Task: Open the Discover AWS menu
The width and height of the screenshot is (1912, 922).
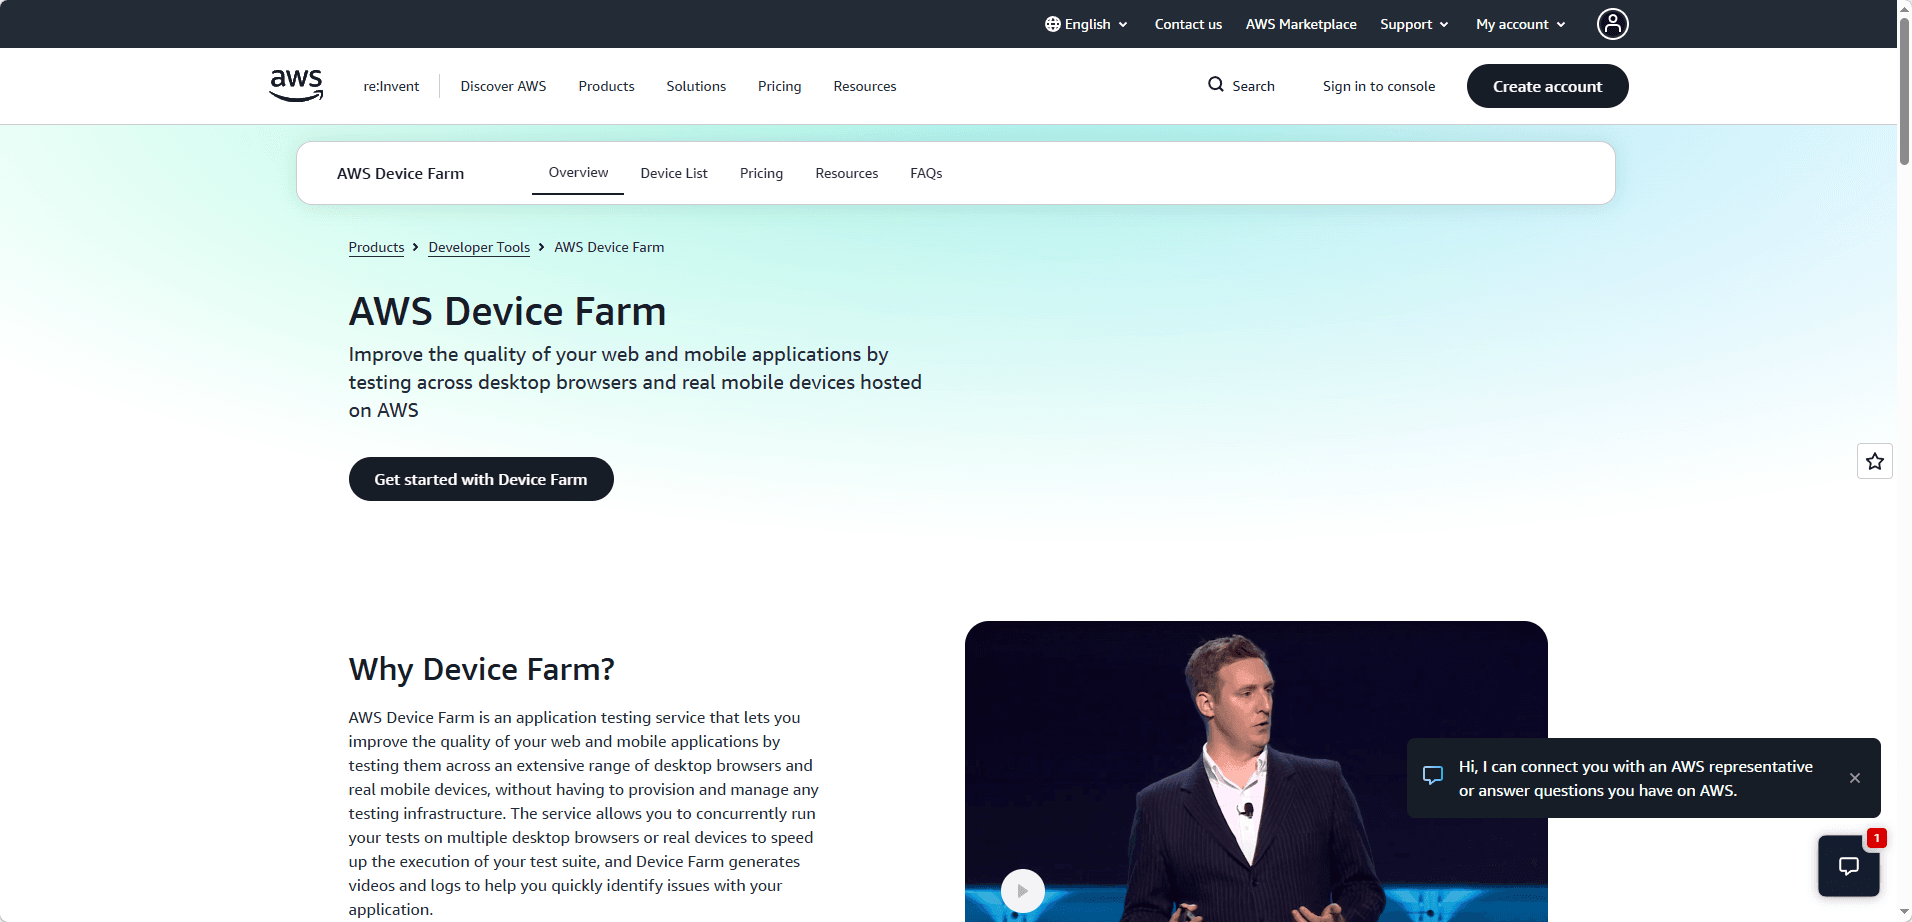Action: (503, 86)
